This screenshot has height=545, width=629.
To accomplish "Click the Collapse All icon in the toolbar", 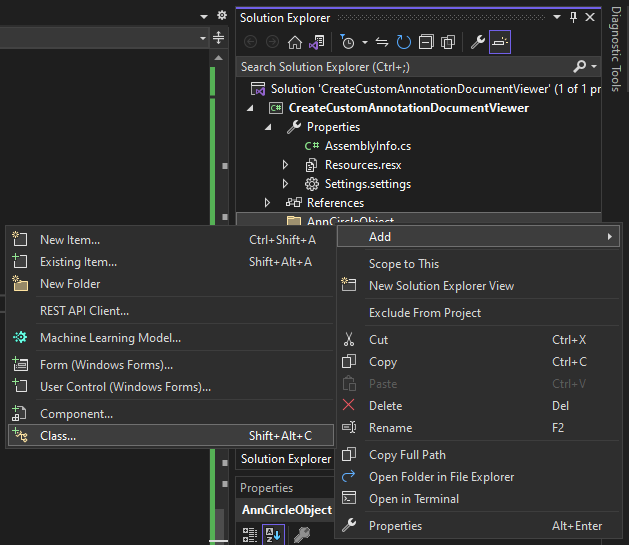I will tap(426, 42).
